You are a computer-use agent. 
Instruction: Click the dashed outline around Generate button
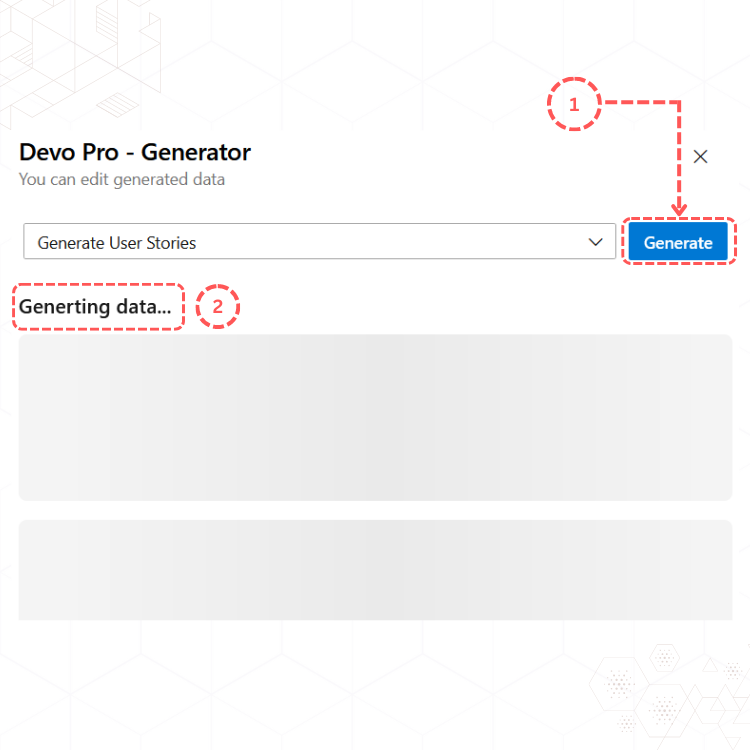[x=679, y=241]
